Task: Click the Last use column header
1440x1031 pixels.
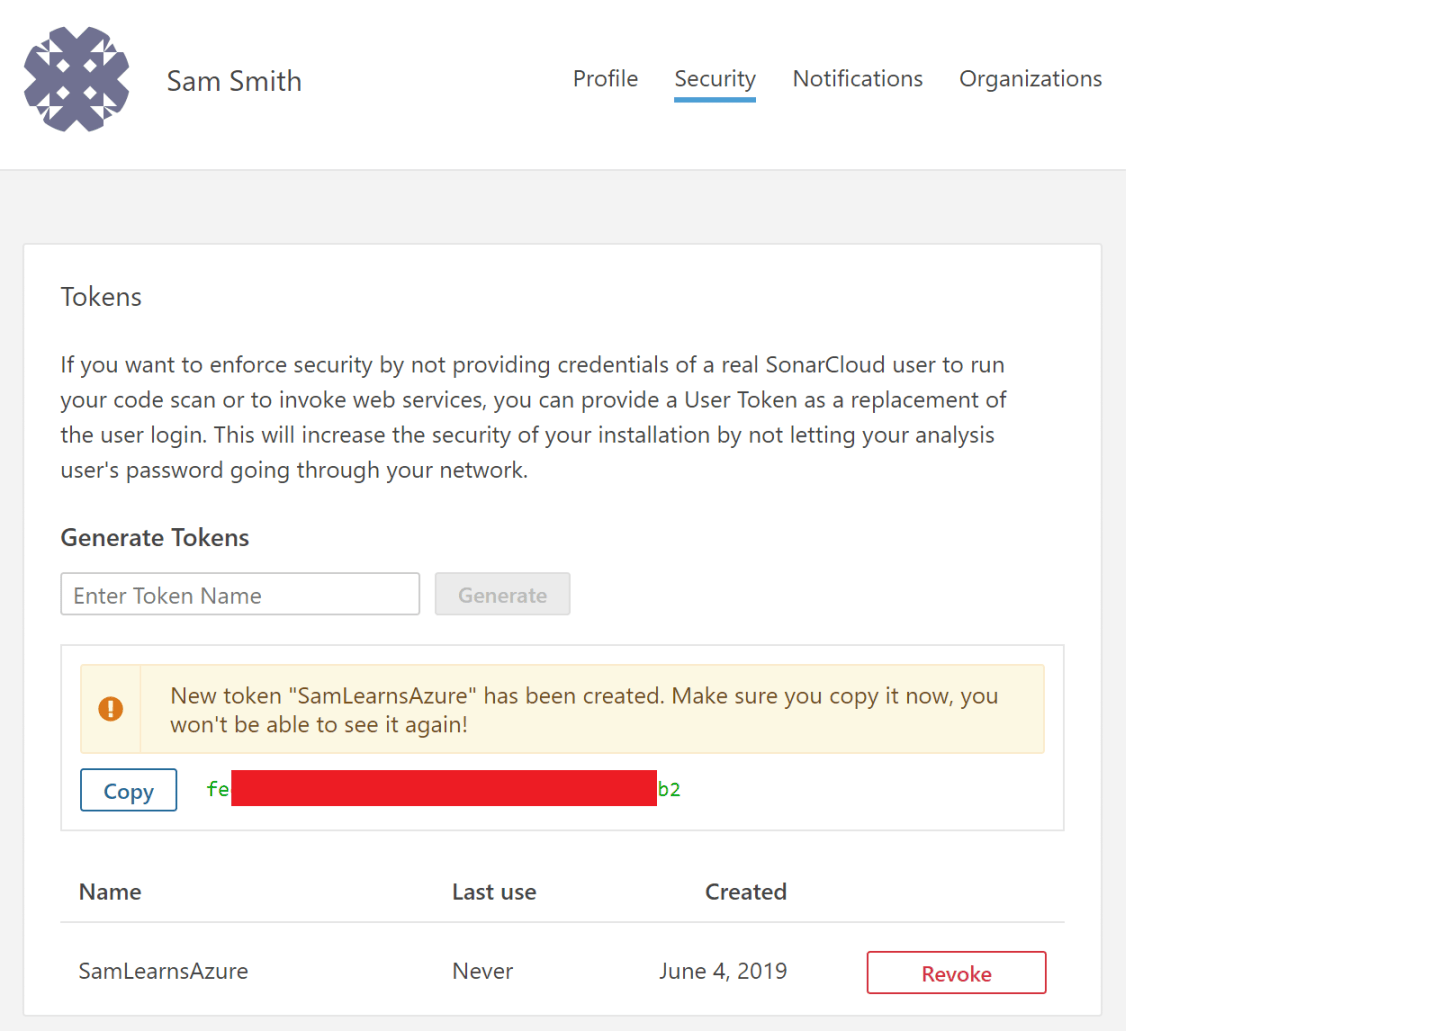Action: pos(494,891)
